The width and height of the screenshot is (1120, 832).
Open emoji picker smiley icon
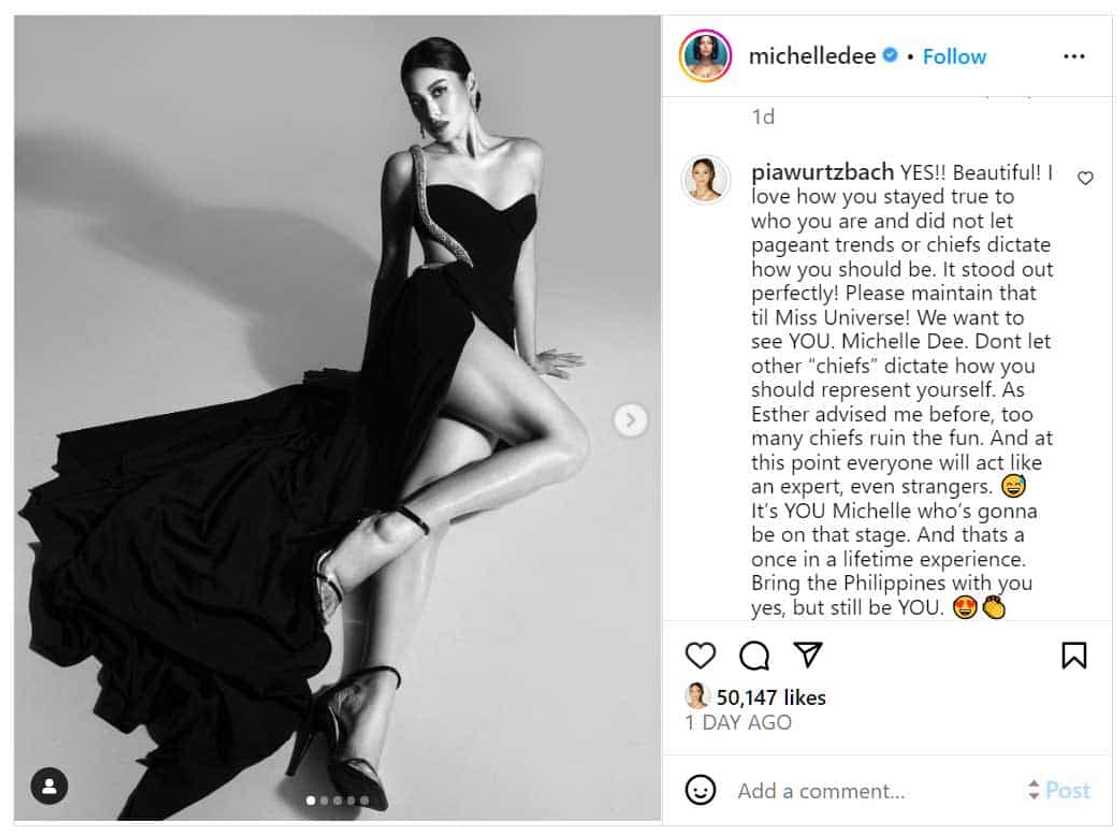700,790
